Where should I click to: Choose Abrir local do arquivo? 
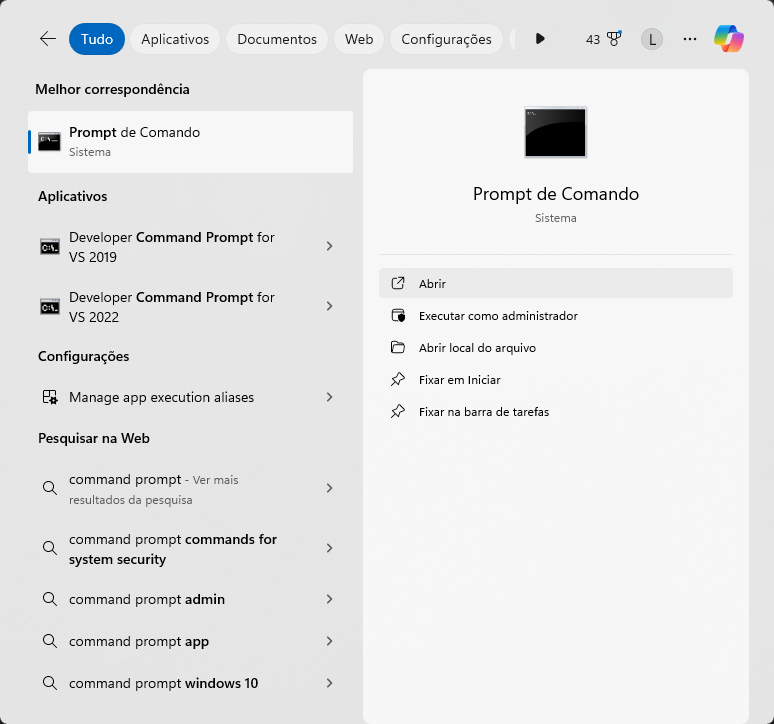pos(556,347)
